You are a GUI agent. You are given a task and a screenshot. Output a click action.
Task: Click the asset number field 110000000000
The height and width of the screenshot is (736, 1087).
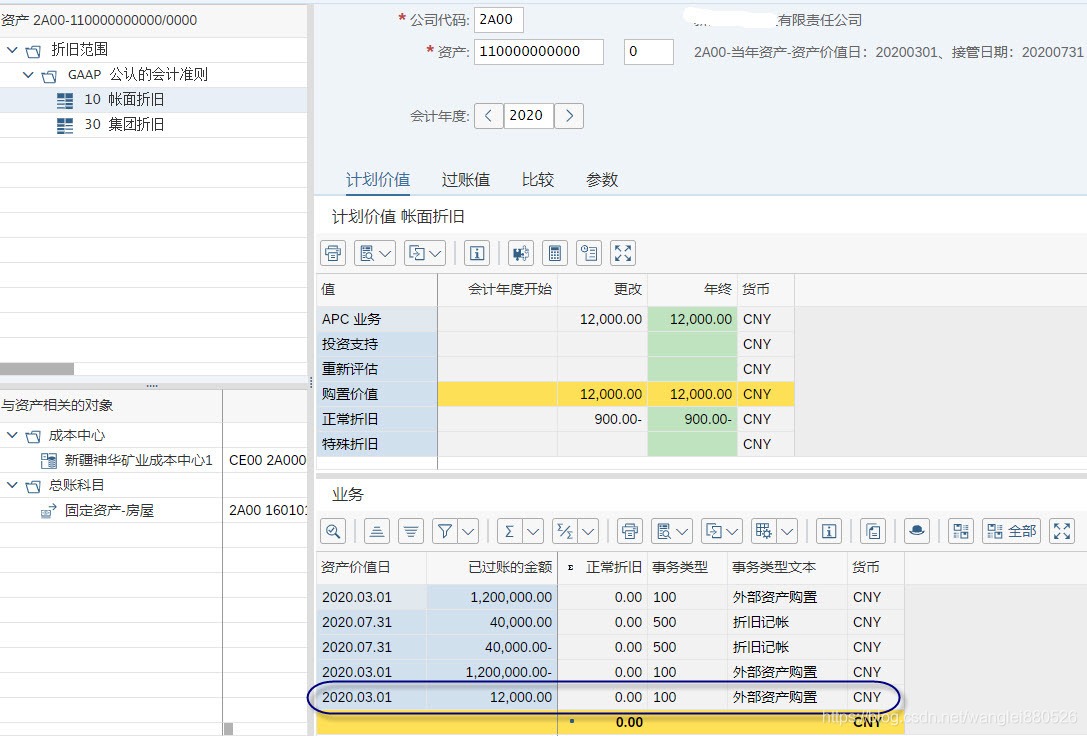click(x=539, y=52)
